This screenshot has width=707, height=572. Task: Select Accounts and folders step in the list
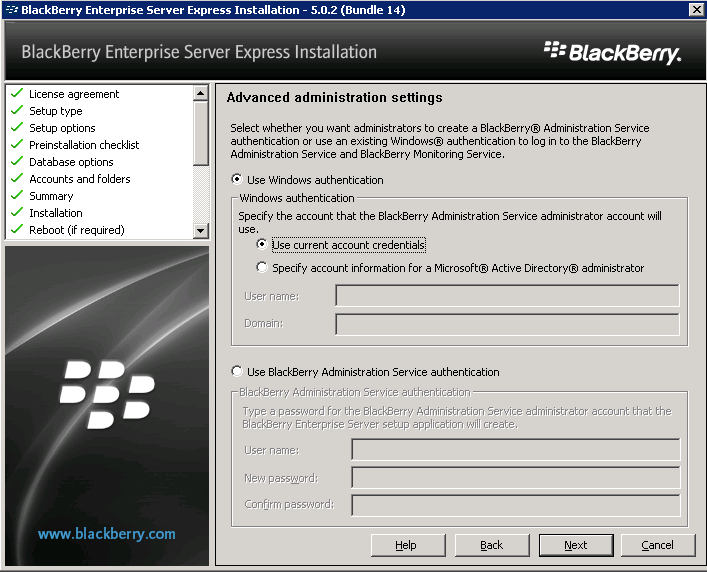click(x=79, y=179)
